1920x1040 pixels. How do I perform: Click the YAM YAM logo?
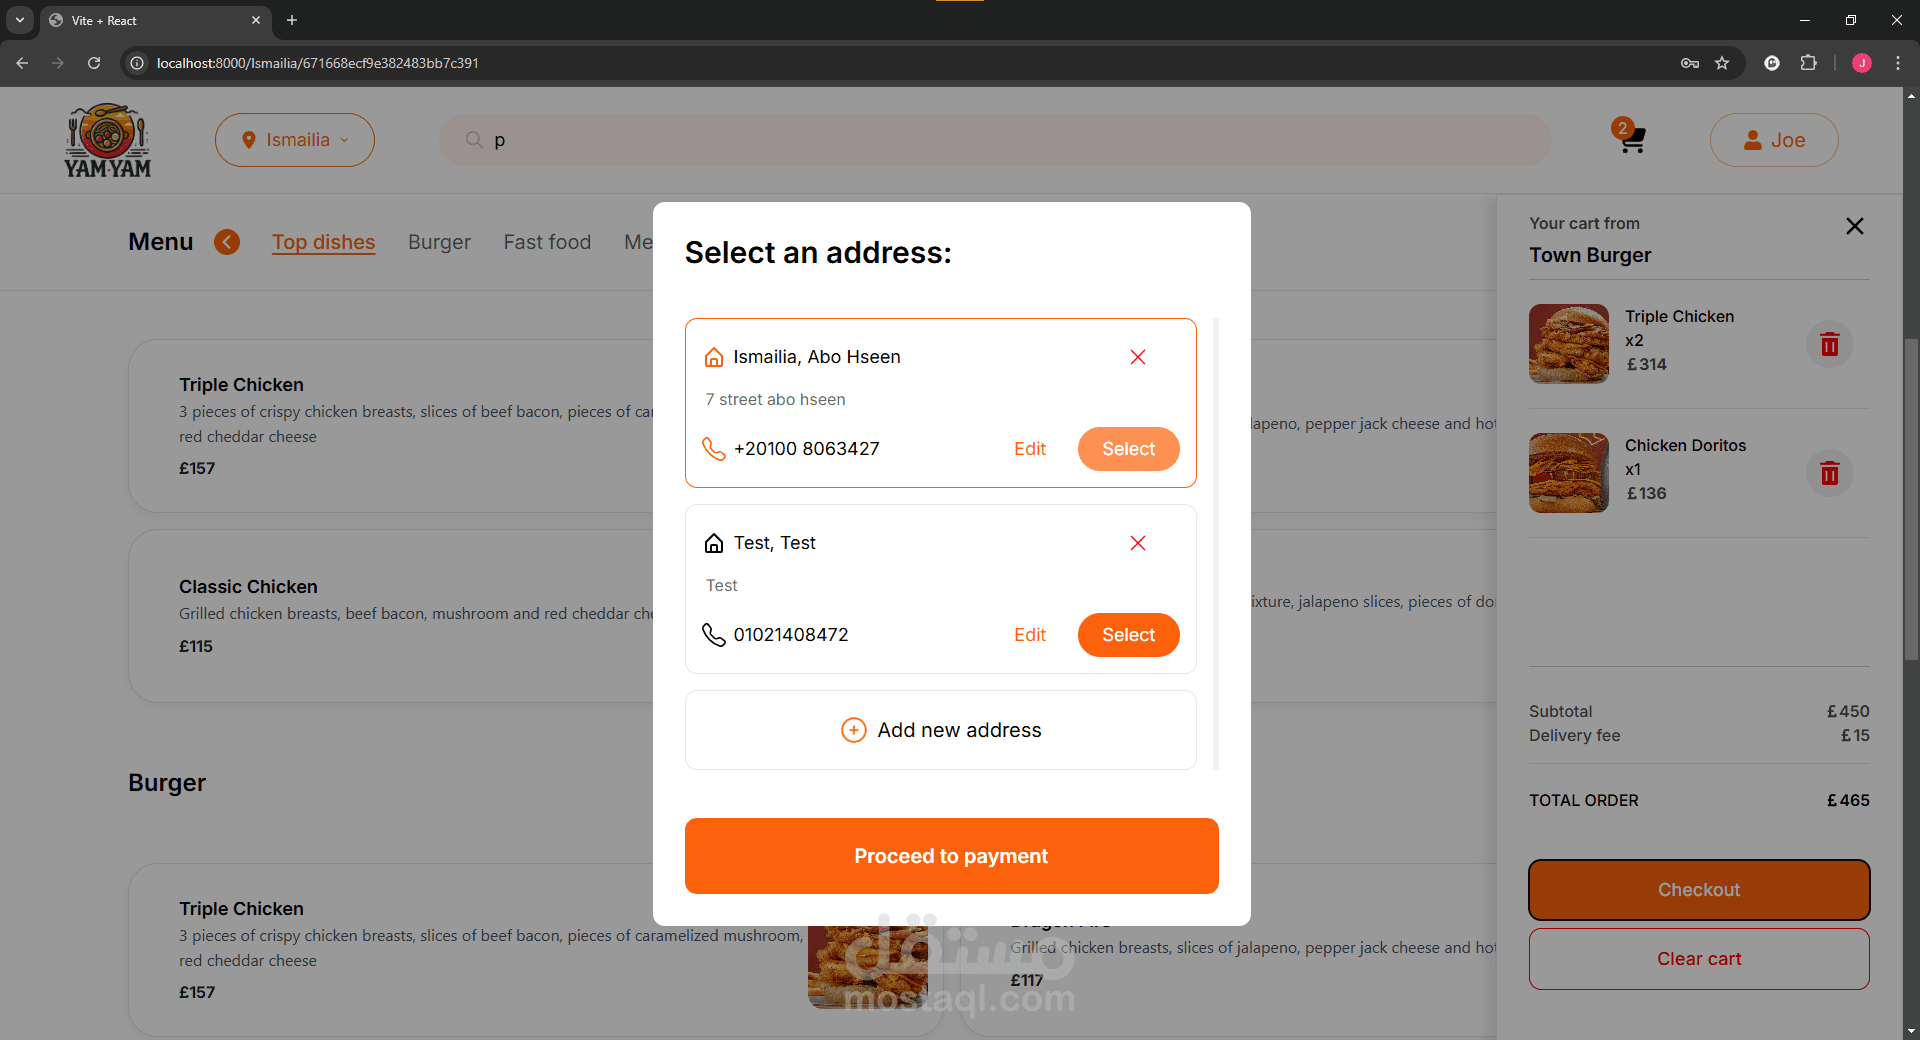[x=108, y=140]
